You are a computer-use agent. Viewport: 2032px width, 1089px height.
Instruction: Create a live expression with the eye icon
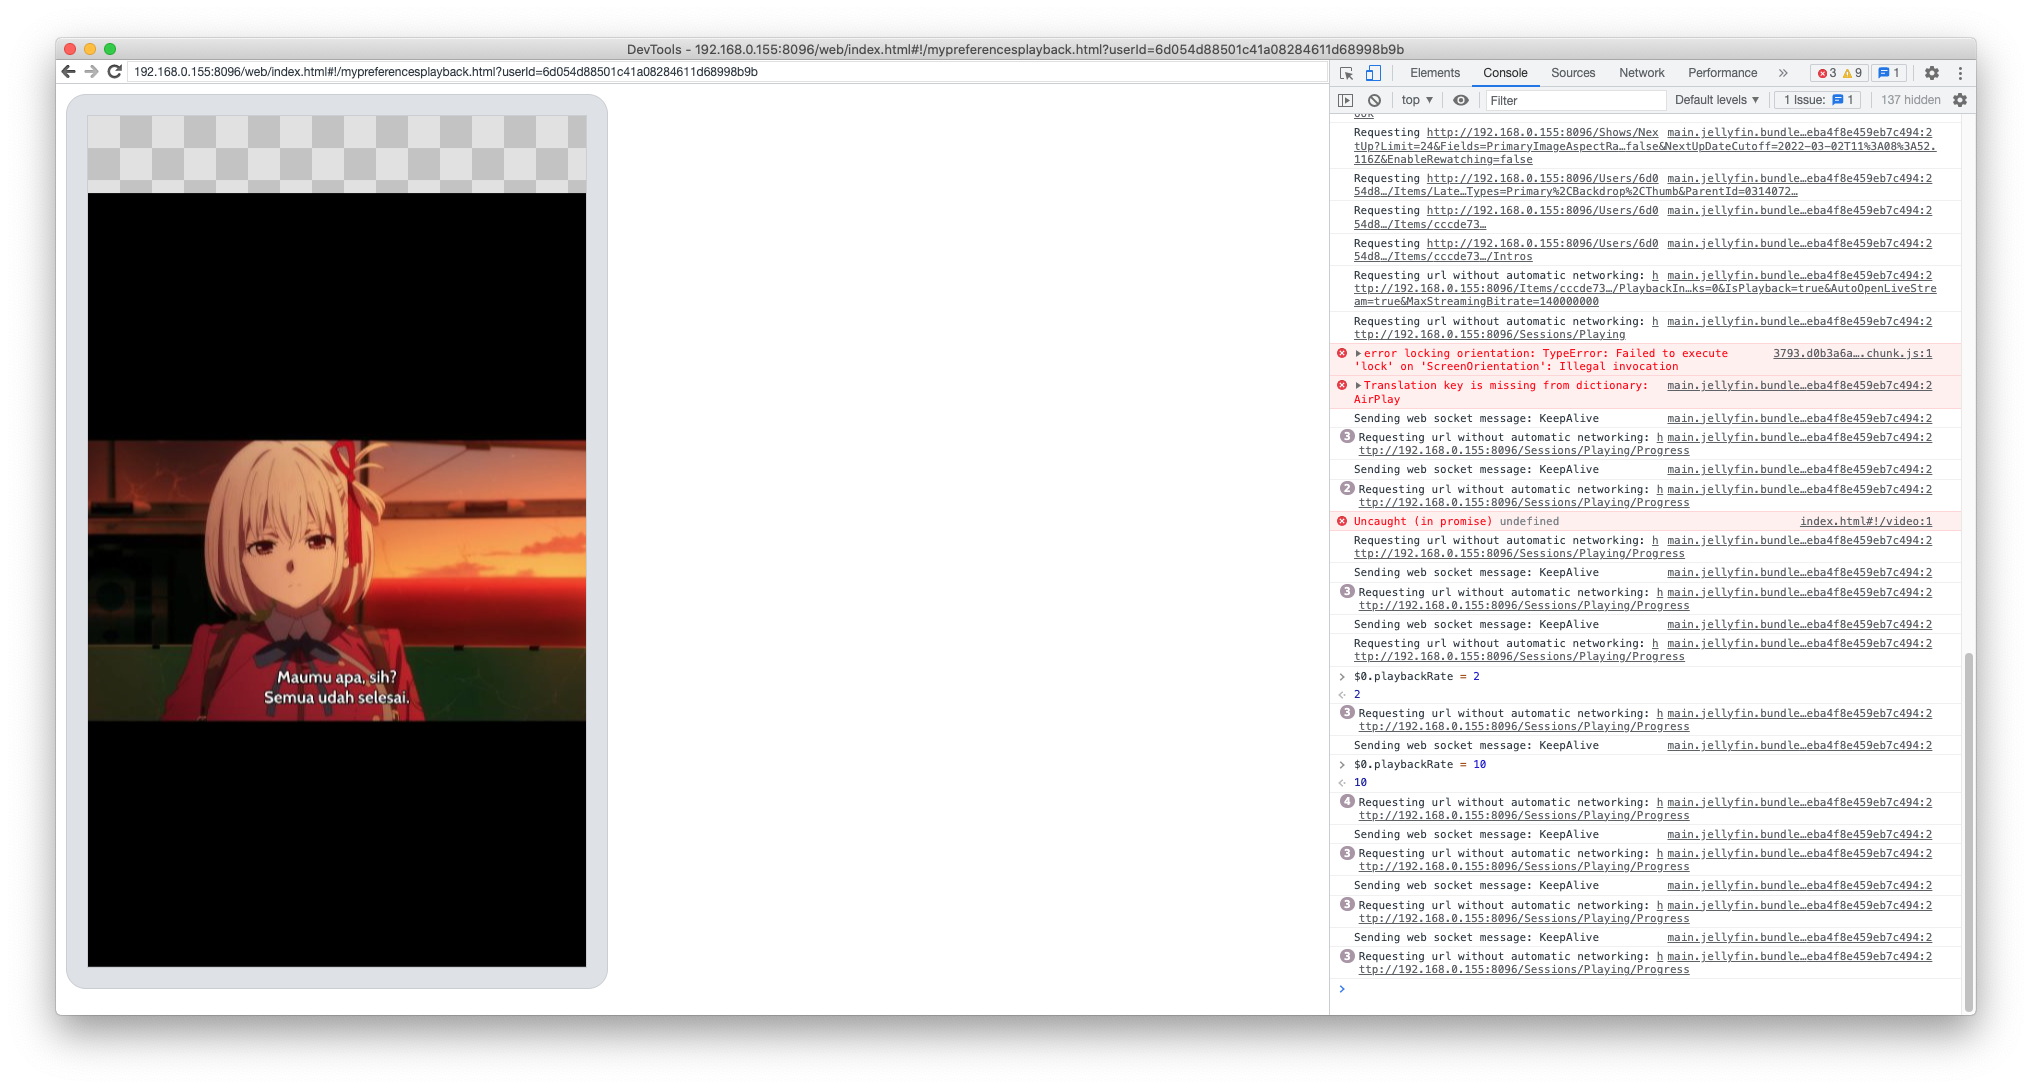click(1461, 100)
